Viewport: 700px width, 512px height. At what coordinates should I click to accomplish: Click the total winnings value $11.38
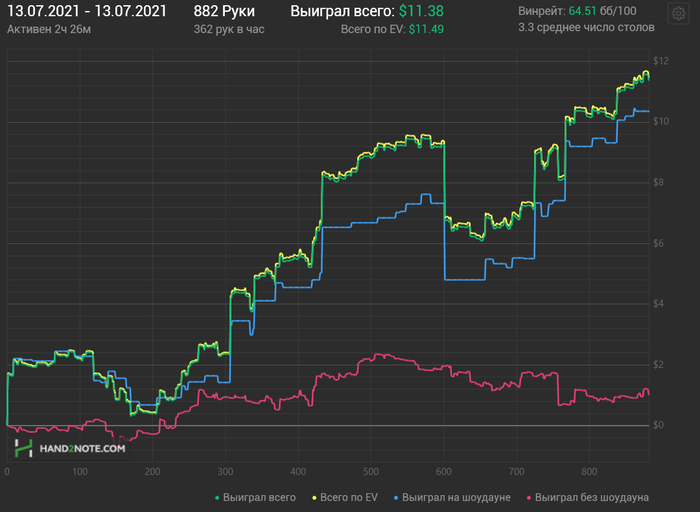click(x=421, y=11)
